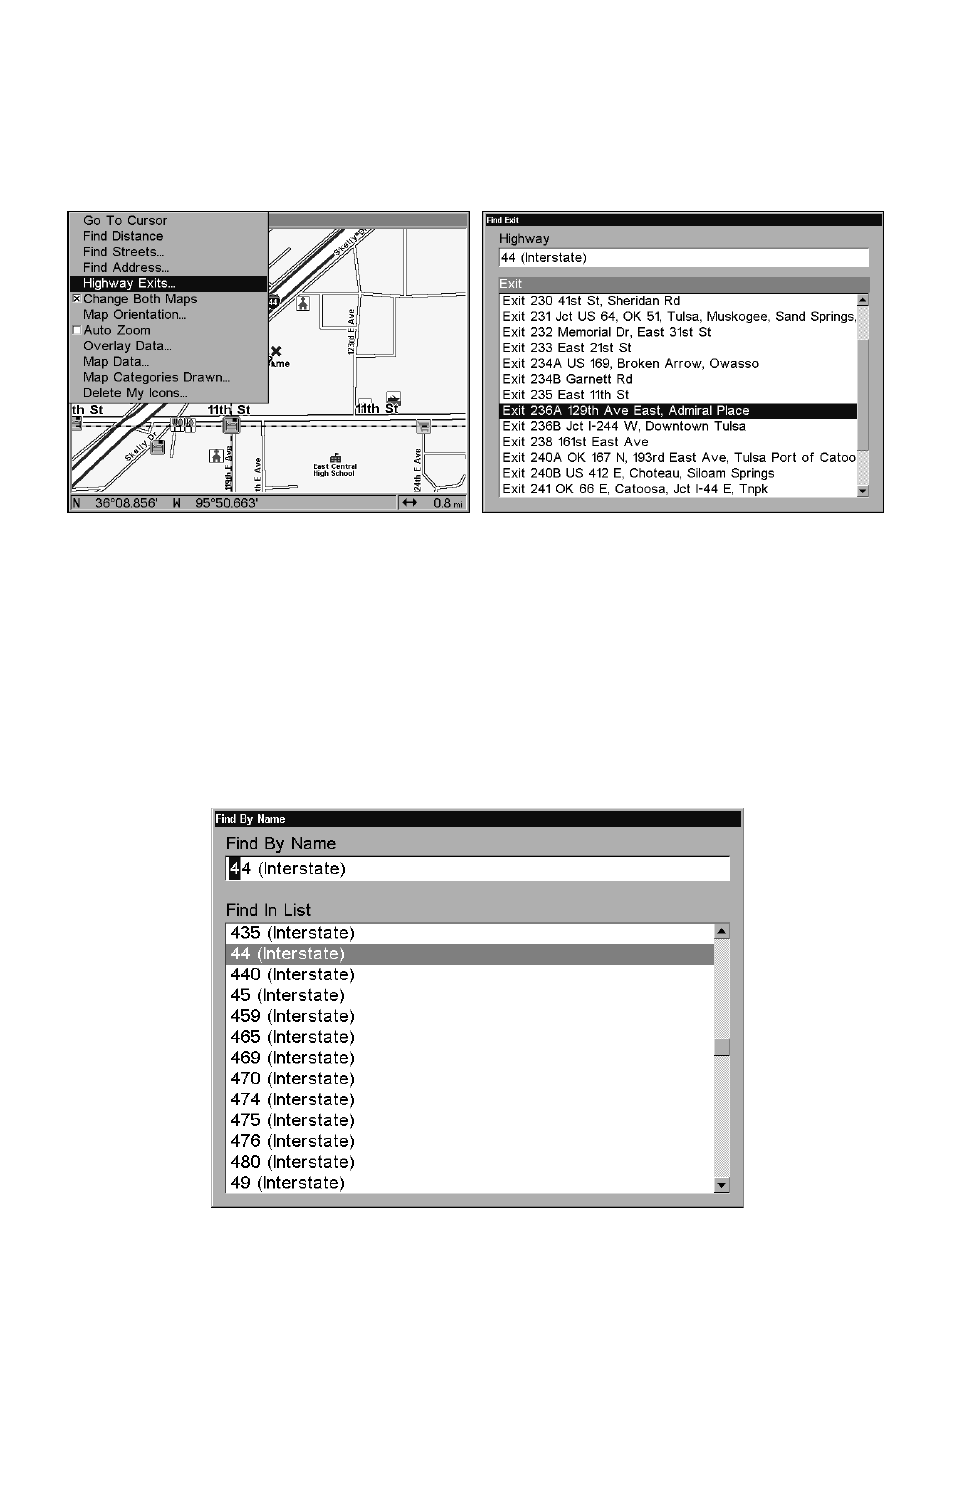Click the 0.8 mi zoom range readout
The width and height of the screenshot is (954, 1486).
click(449, 503)
